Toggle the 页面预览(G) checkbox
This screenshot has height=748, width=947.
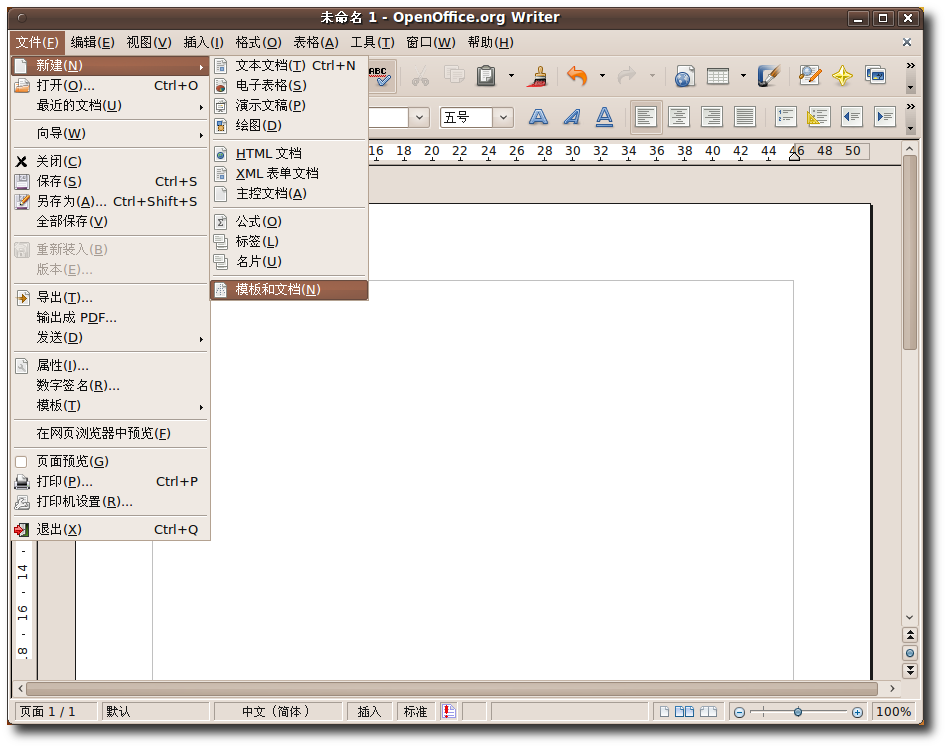click(21, 461)
